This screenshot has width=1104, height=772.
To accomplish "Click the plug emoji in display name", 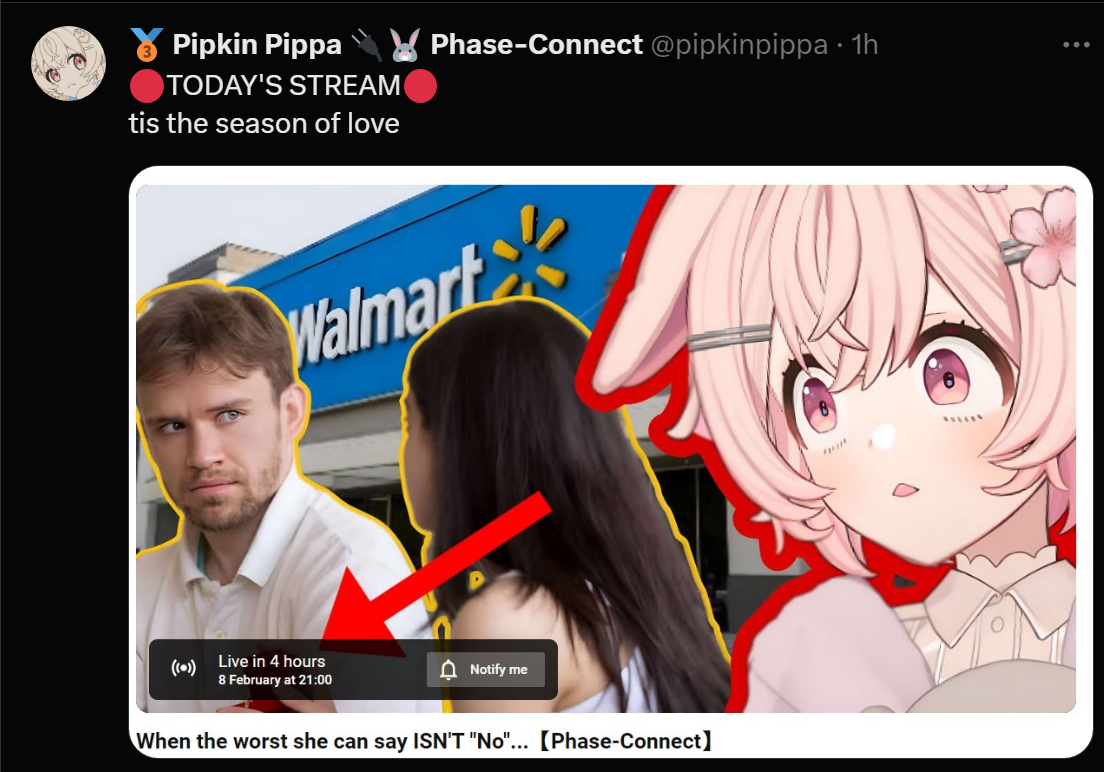I will coord(365,45).
